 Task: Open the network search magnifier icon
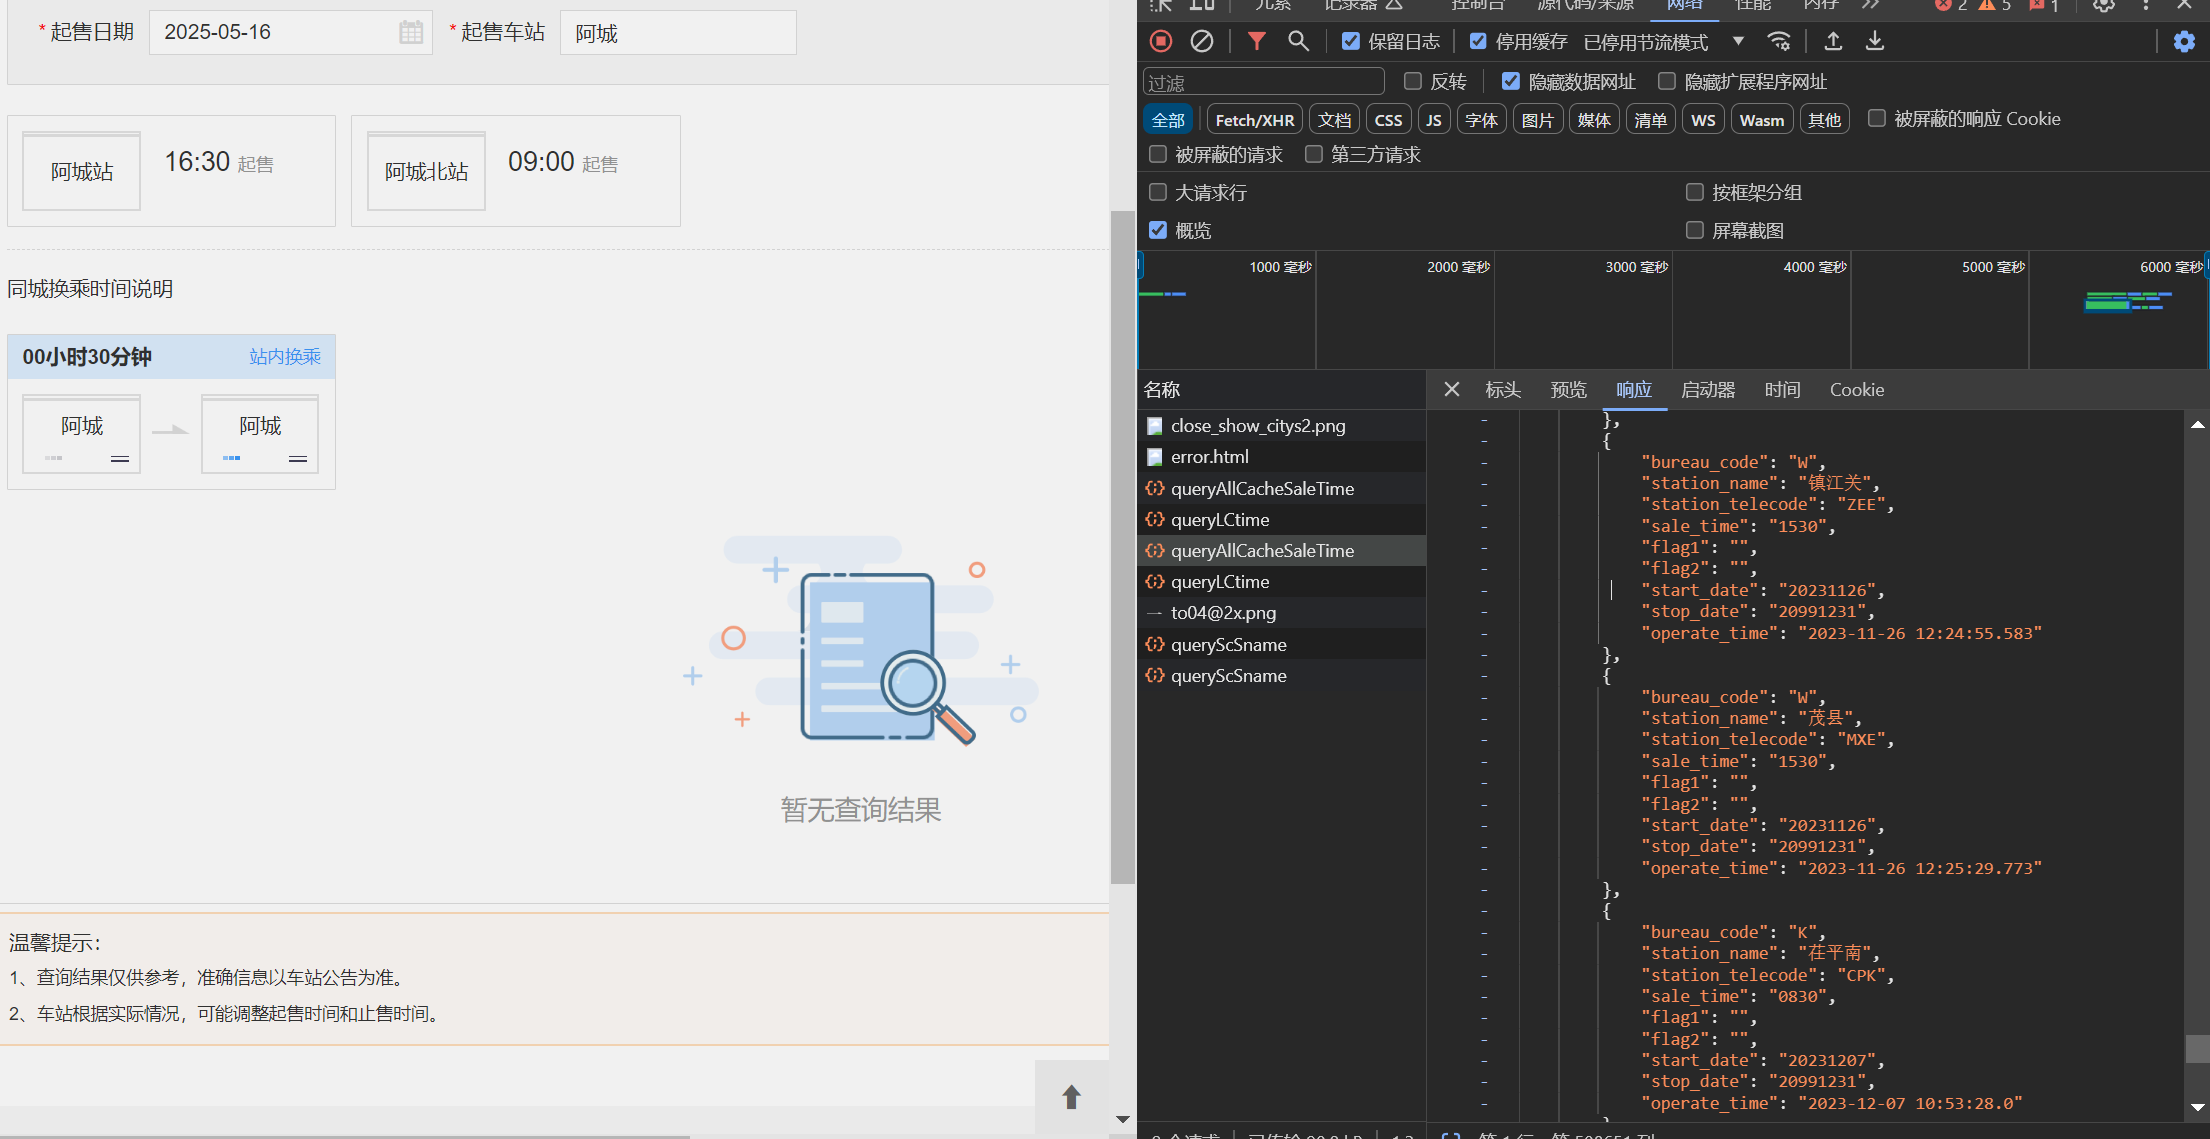(1298, 41)
